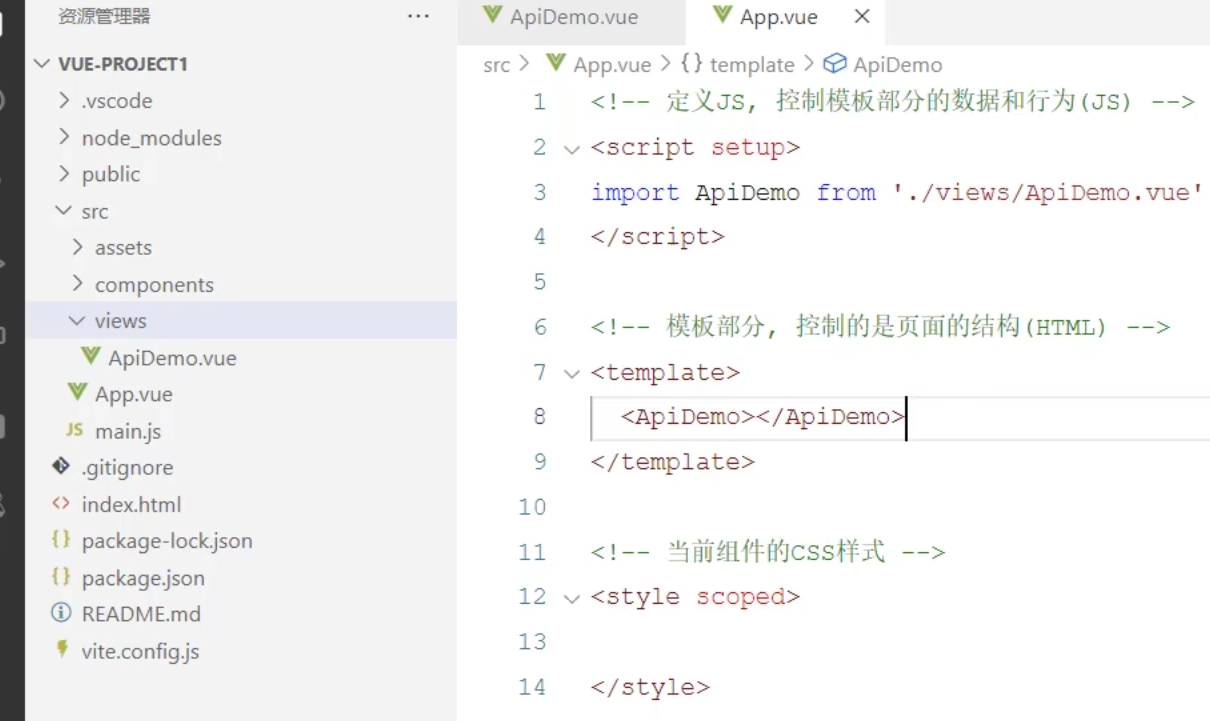This screenshot has width=1210, height=721.
Task: Expand the .vscode folder
Action: pyautogui.click(x=65, y=101)
